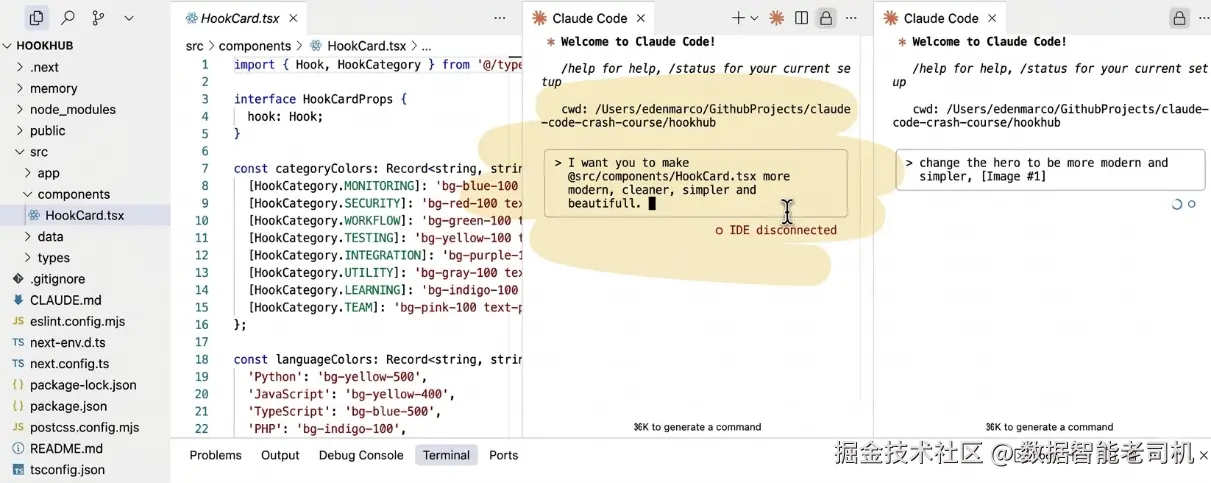Select the middle Claude Code terminal tab

coord(590,18)
